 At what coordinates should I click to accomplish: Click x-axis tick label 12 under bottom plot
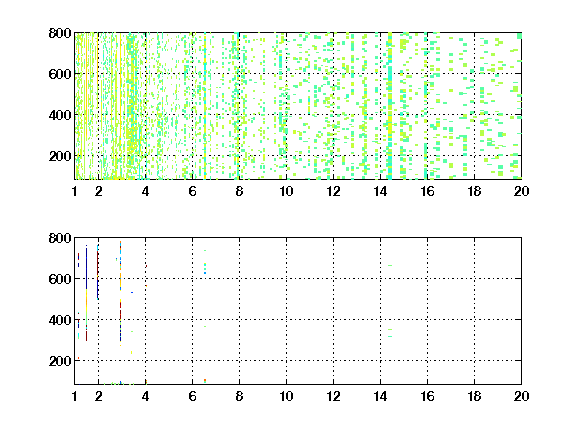tap(333, 396)
